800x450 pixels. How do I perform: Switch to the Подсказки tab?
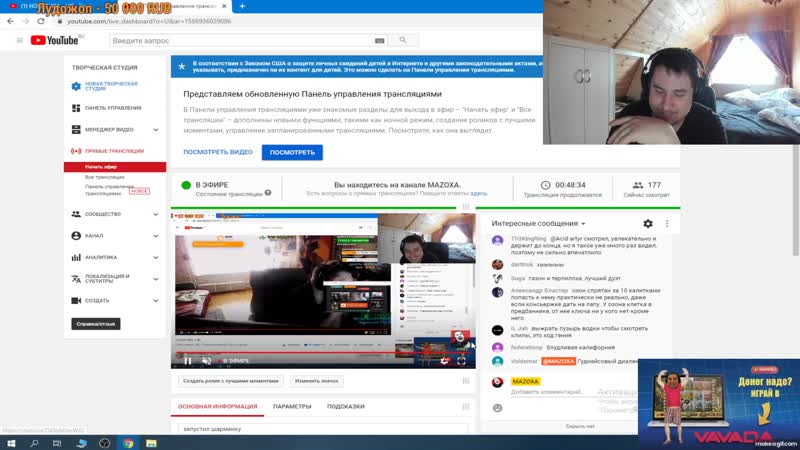click(x=345, y=406)
